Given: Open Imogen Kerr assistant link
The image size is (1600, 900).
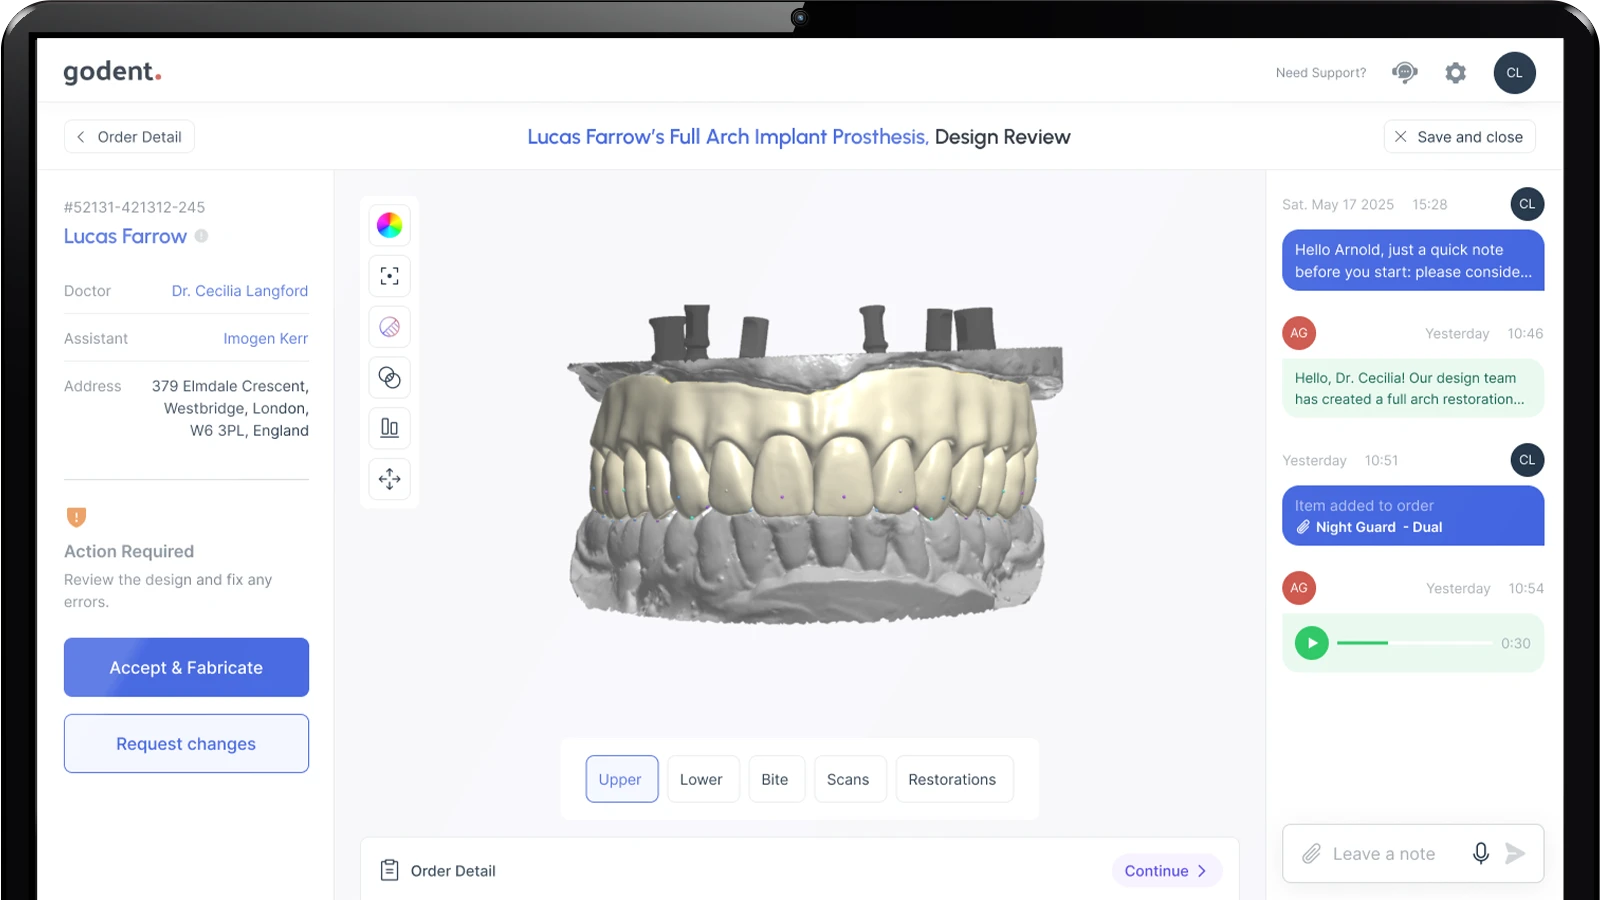Looking at the screenshot, I should (266, 339).
